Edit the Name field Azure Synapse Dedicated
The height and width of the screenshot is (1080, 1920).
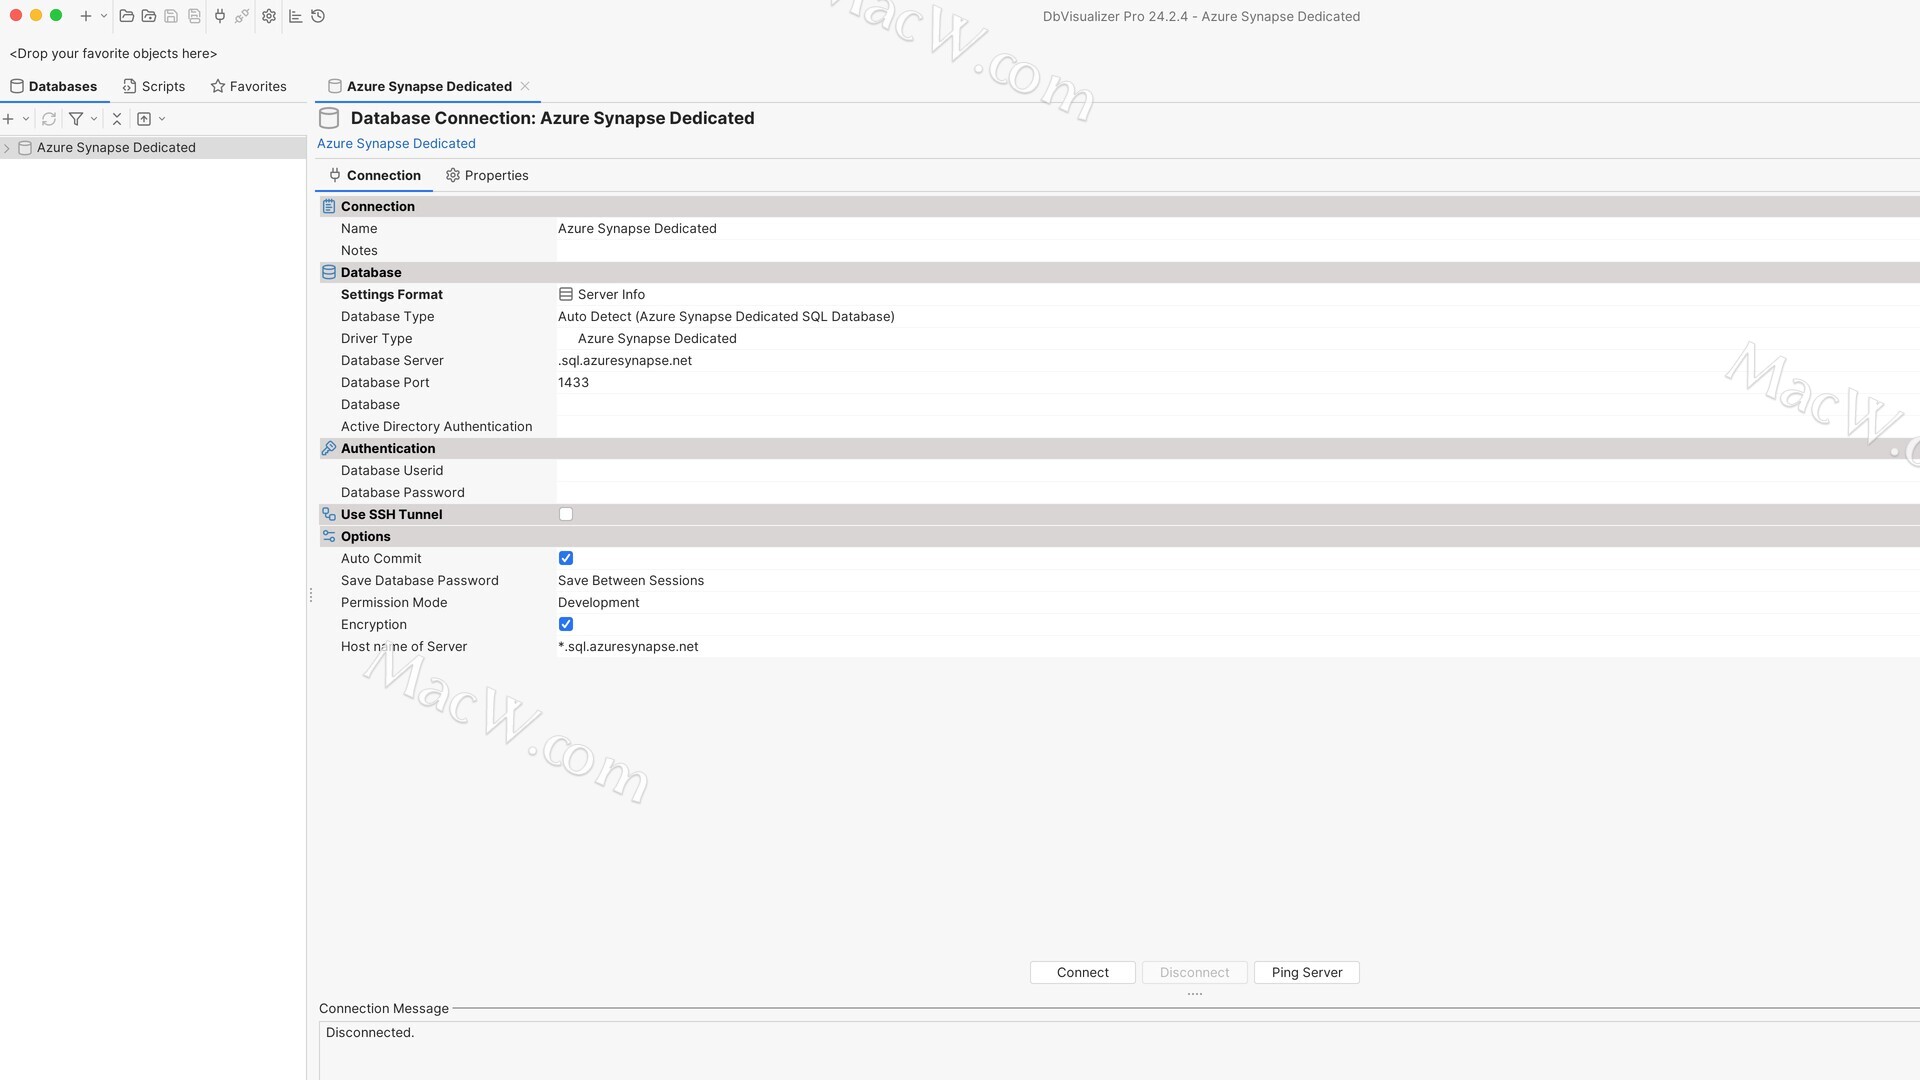(x=1238, y=228)
